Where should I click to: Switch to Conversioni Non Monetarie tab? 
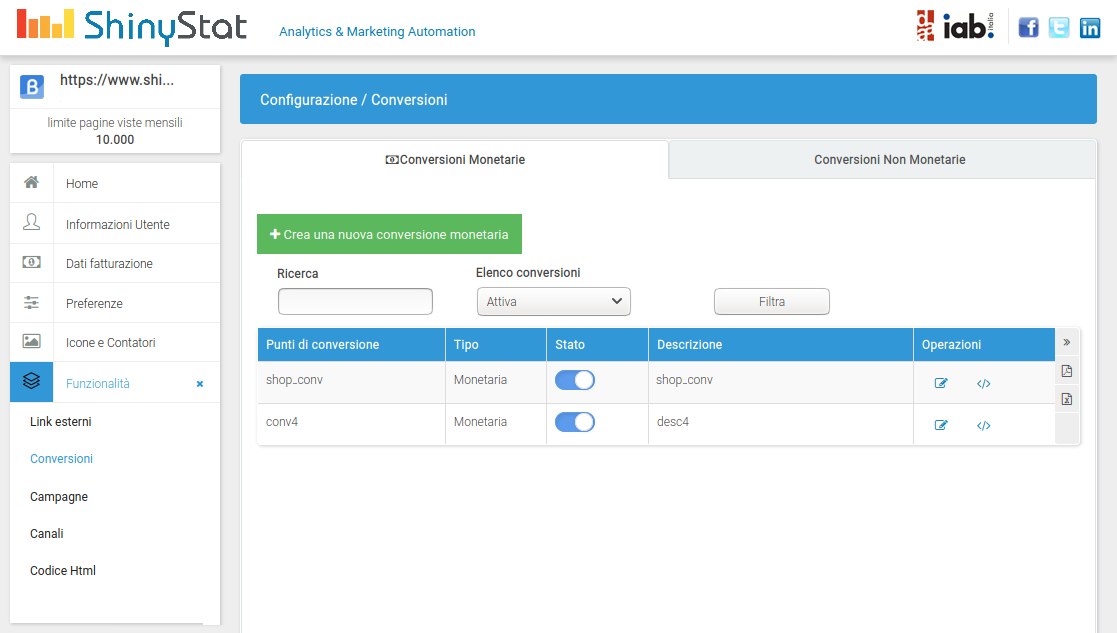[889, 160]
